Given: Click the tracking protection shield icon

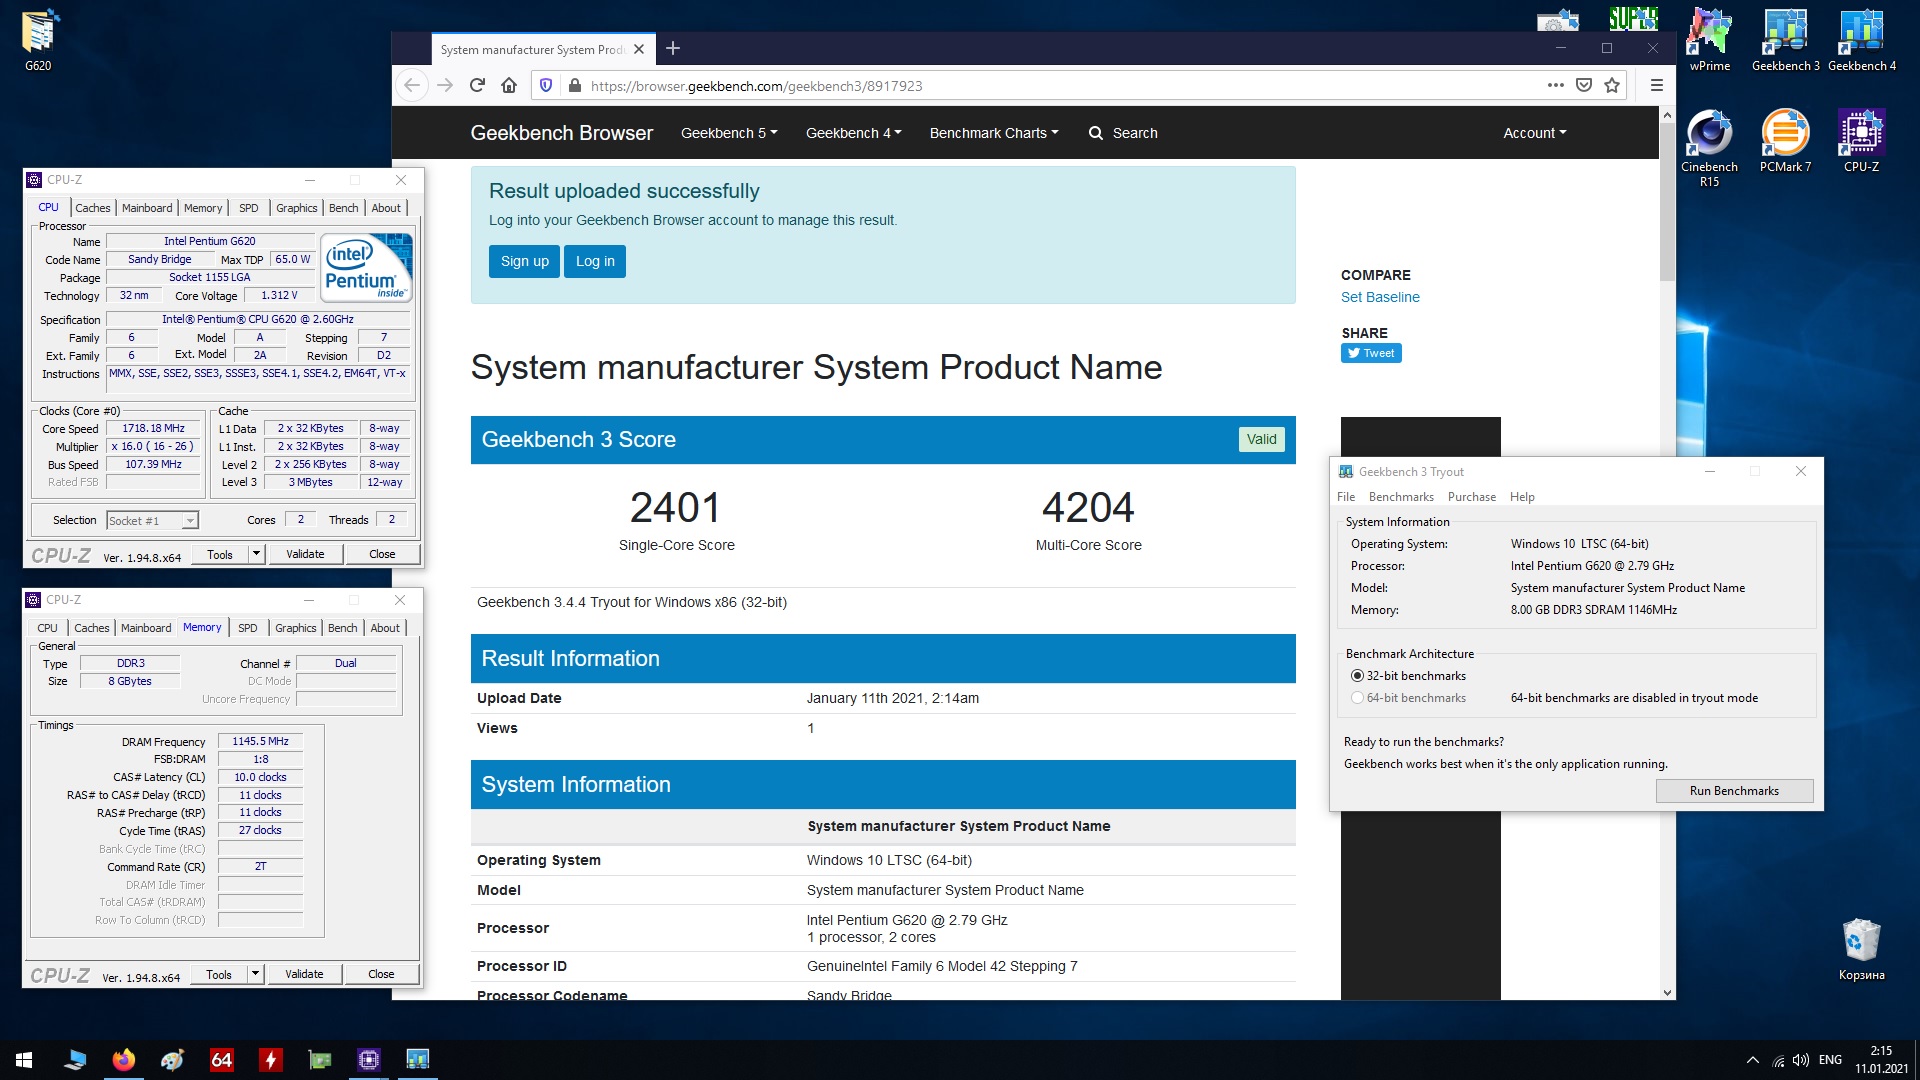Looking at the screenshot, I should pyautogui.click(x=546, y=86).
